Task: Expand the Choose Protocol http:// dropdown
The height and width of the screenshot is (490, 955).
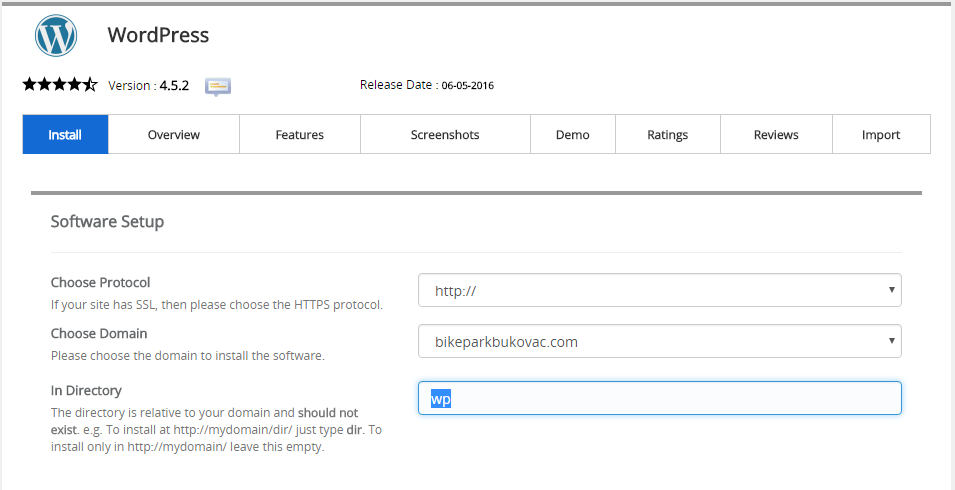Action: pos(660,290)
